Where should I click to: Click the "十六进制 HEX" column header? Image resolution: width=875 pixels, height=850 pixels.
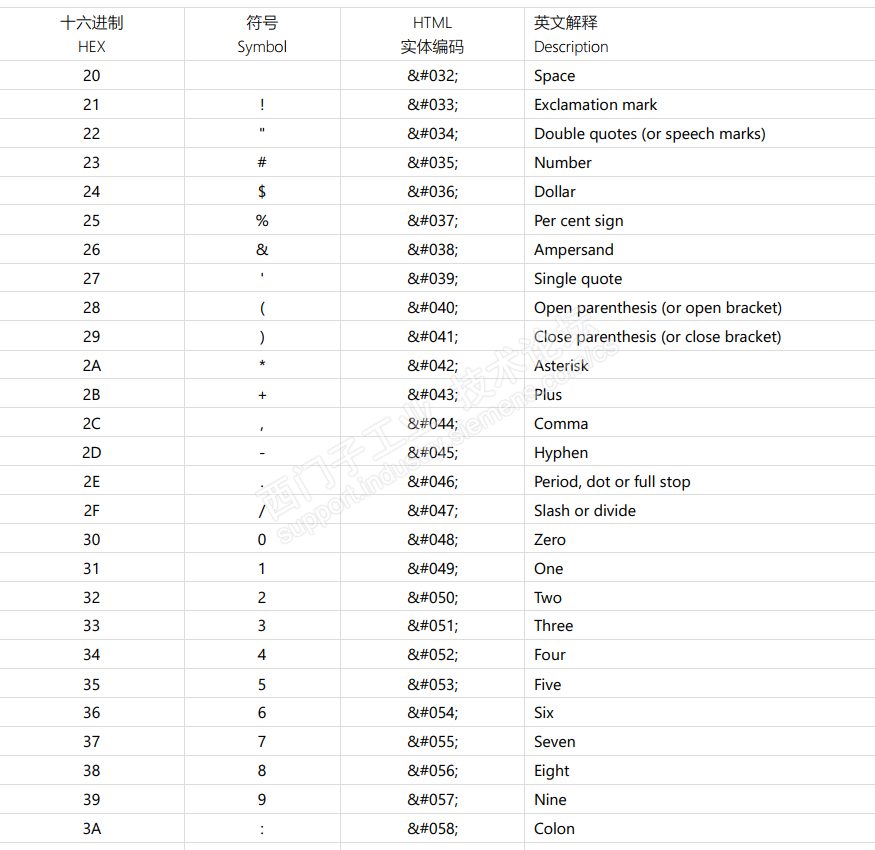tap(92, 34)
